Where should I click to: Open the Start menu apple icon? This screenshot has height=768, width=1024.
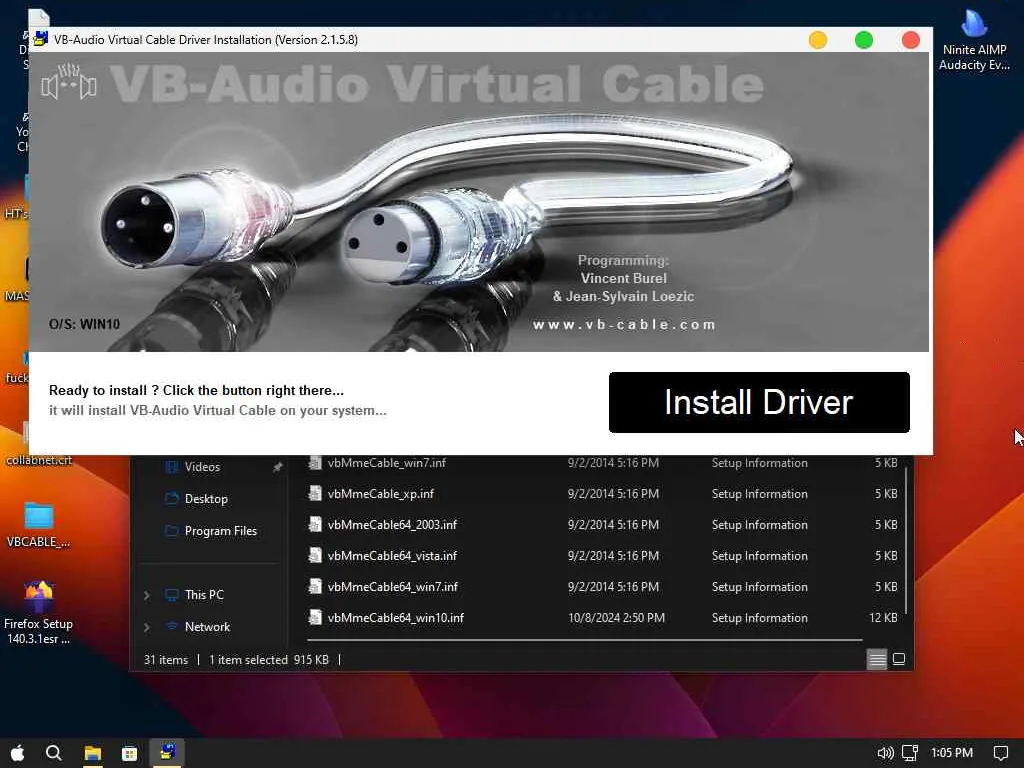[x=18, y=753]
